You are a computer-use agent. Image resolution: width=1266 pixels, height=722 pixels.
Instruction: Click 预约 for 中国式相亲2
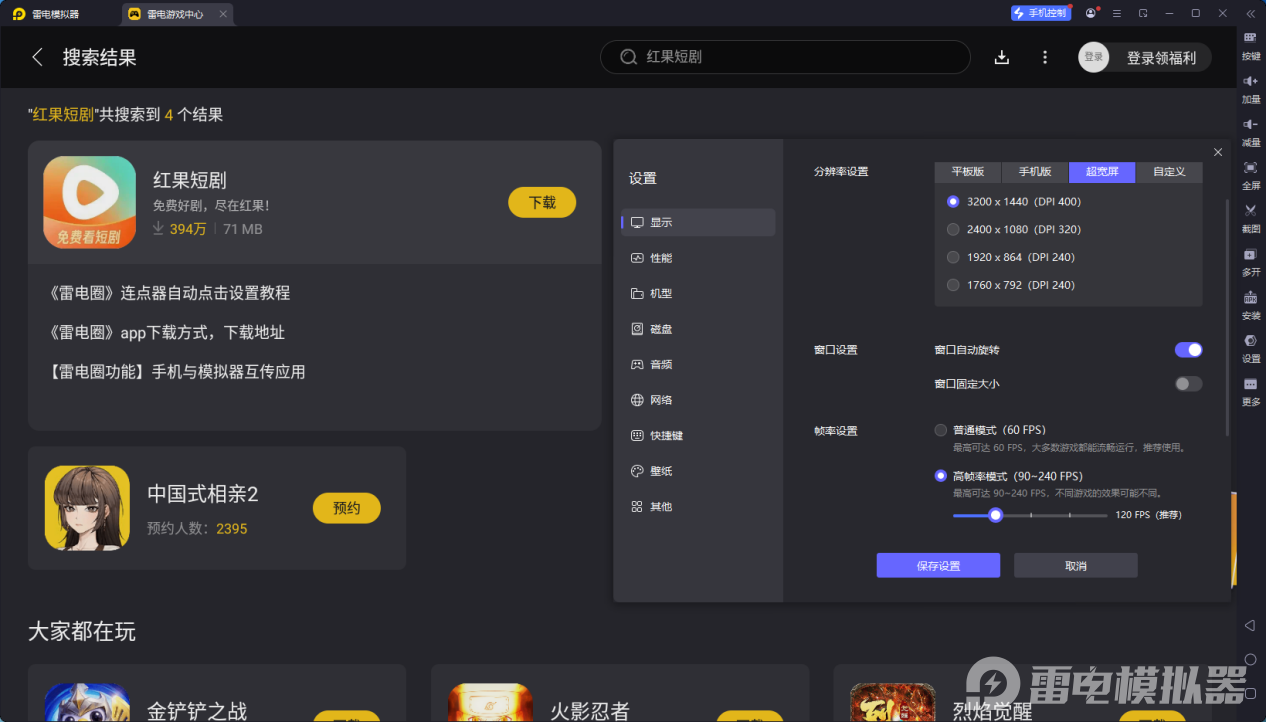coord(346,508)
